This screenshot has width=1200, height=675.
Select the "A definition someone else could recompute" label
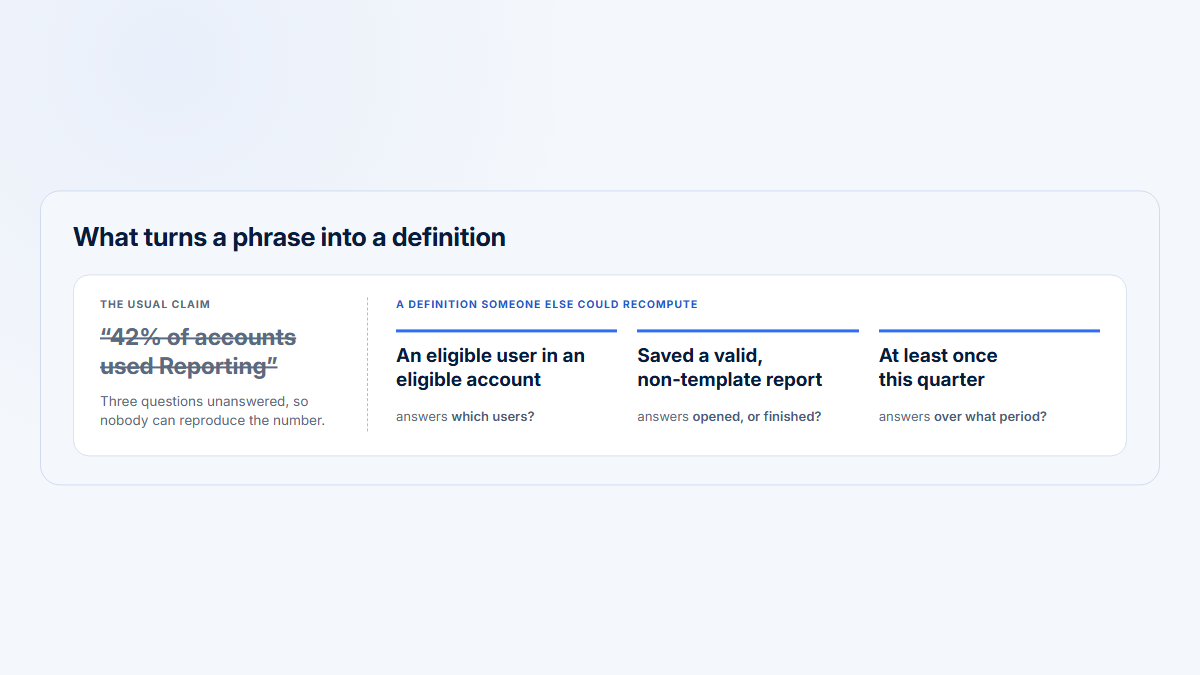[547, 304]
